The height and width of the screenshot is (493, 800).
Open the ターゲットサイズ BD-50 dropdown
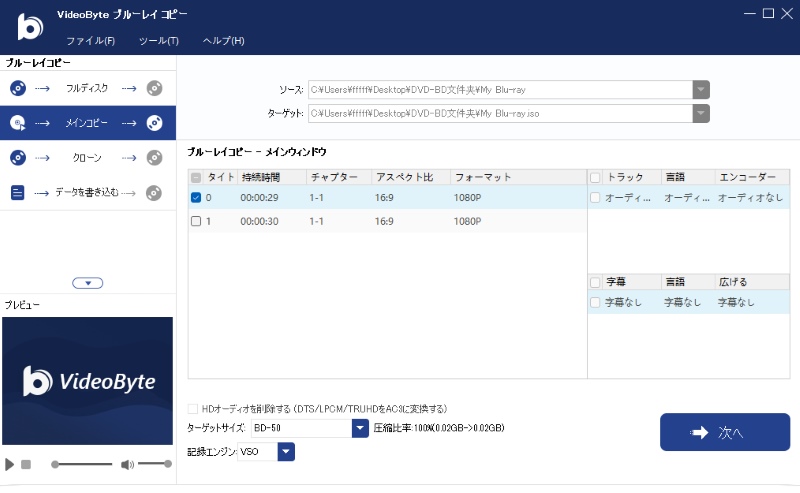coord(360,428)
